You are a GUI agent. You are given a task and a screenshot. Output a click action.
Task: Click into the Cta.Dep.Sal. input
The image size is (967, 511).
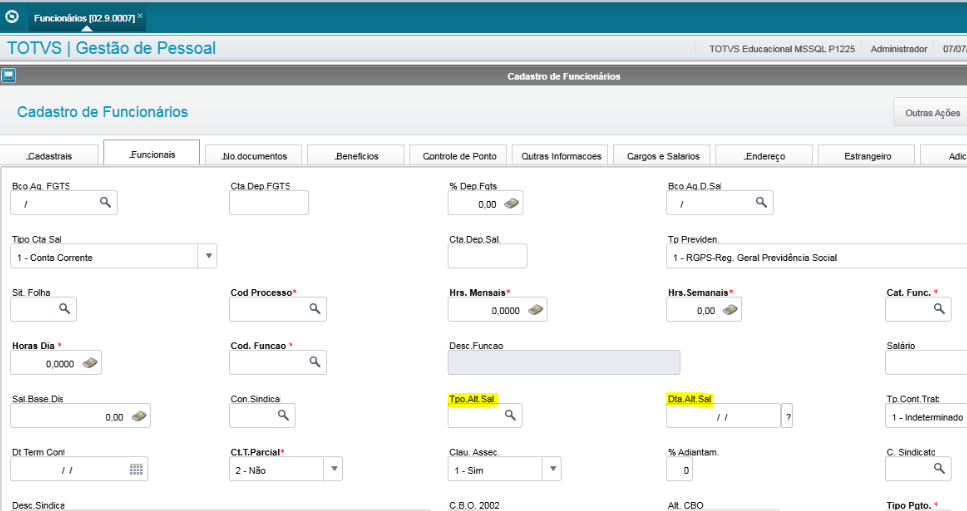(x=487, y=256)
